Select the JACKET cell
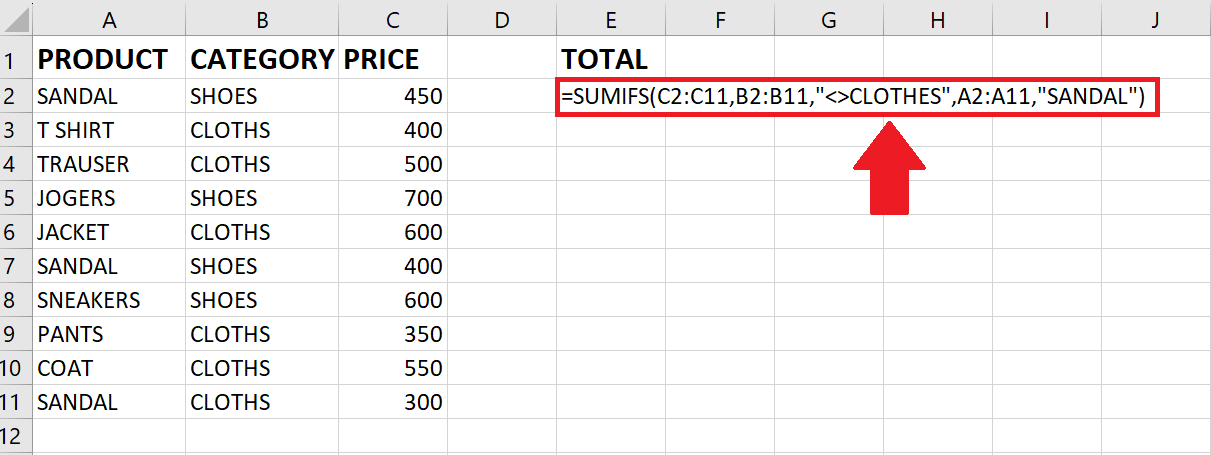The image size is (1211, 455). pyautogui.click(x=109, y=232)
